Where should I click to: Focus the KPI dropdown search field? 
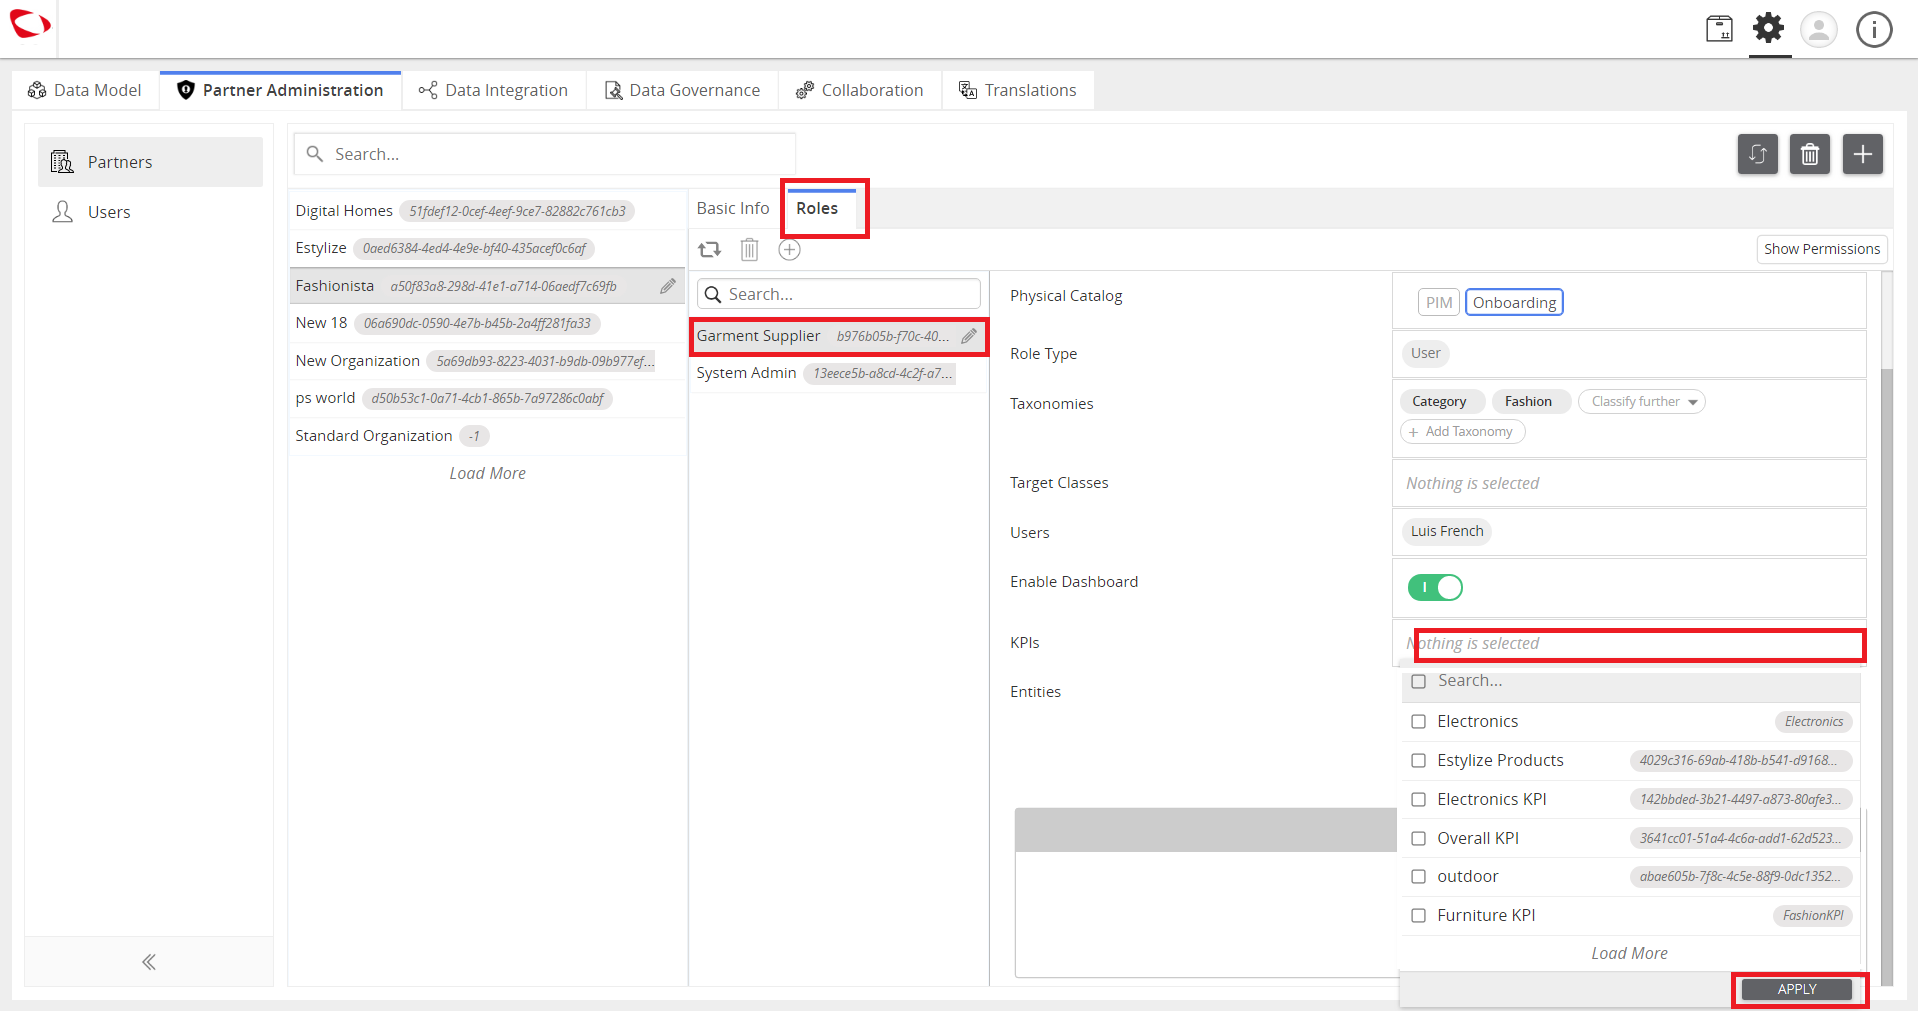[x=1645, y=681]
